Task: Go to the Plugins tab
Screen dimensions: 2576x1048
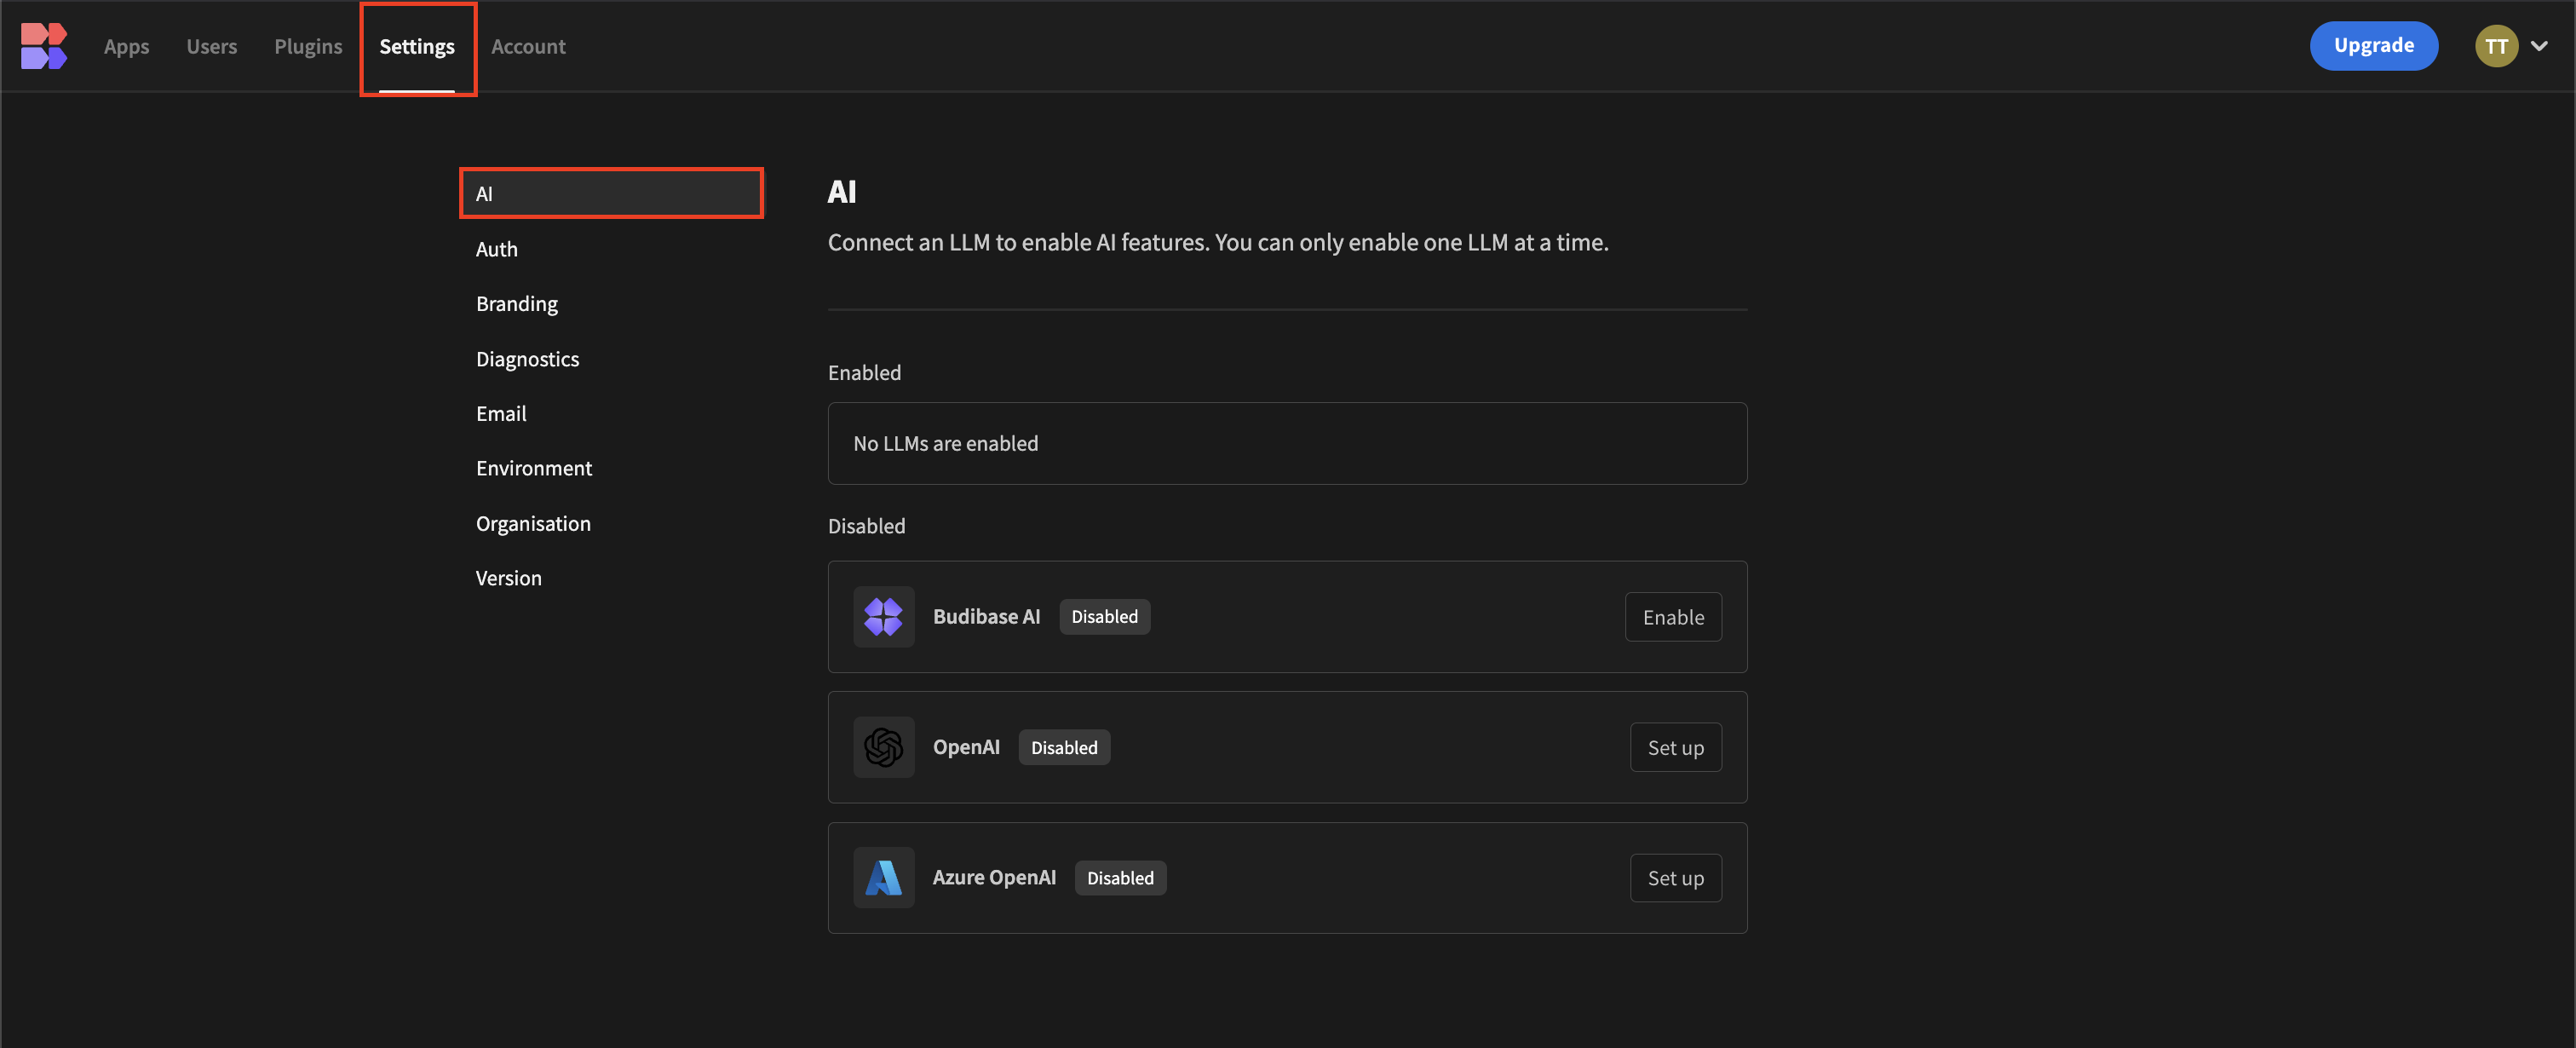Action: tap(308, 46)
